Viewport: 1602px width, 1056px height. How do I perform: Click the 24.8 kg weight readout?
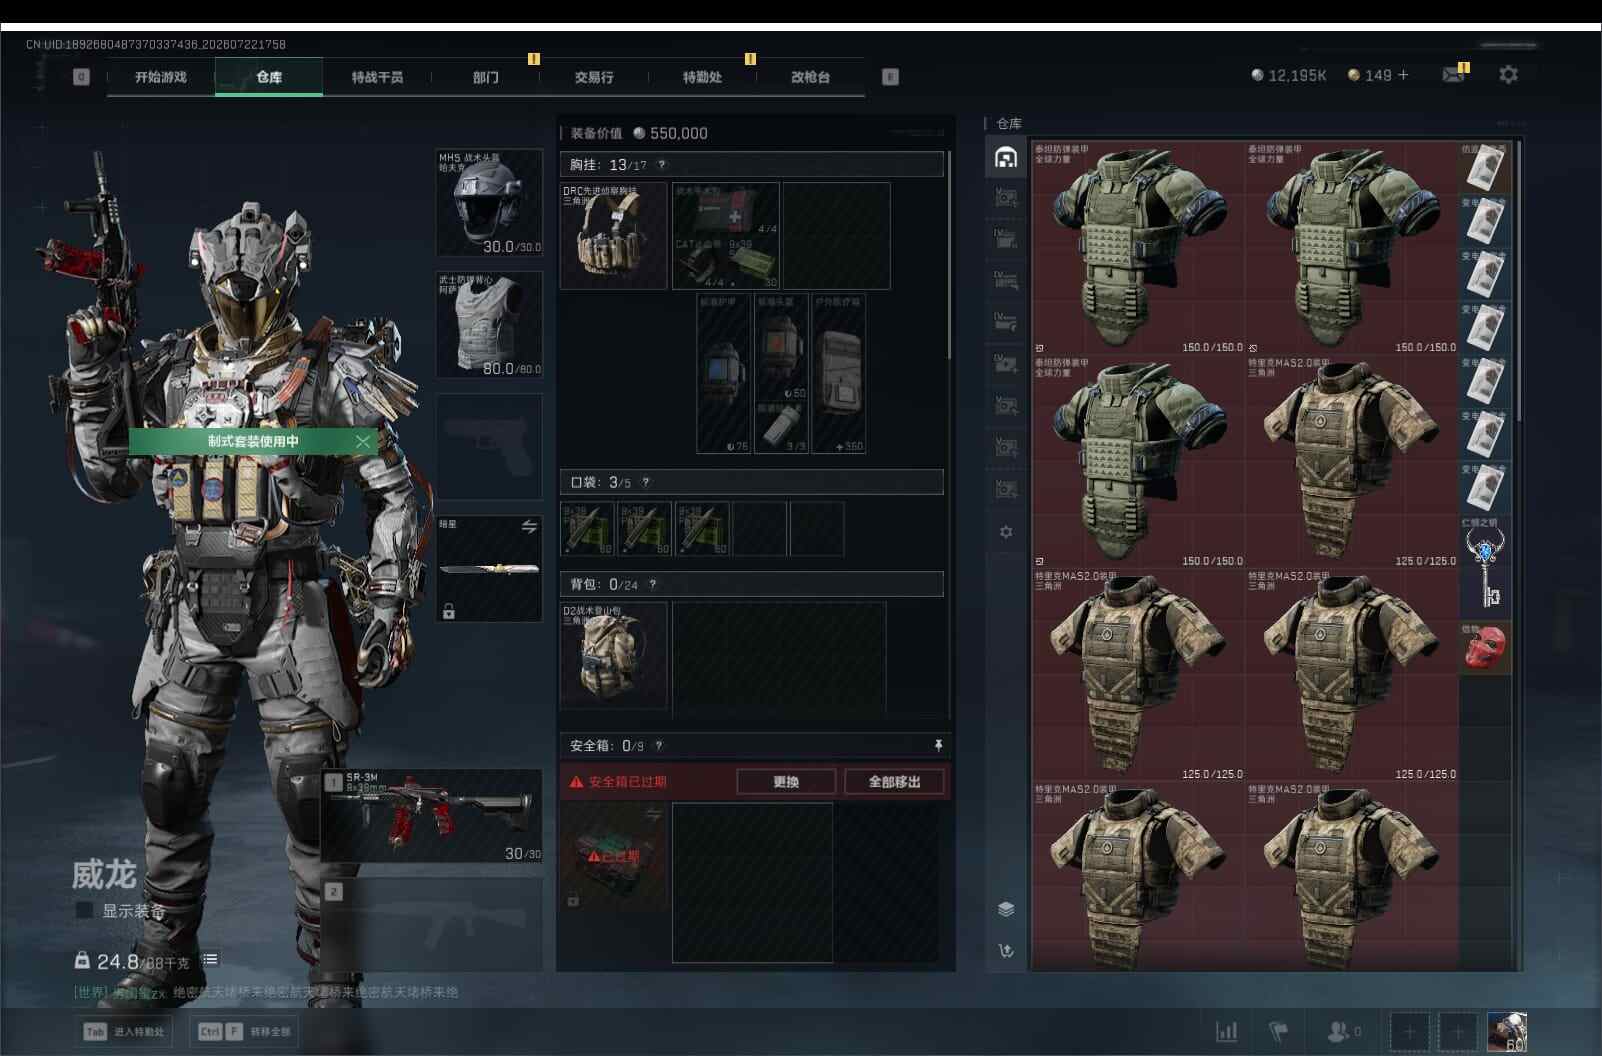coord(132,962)
